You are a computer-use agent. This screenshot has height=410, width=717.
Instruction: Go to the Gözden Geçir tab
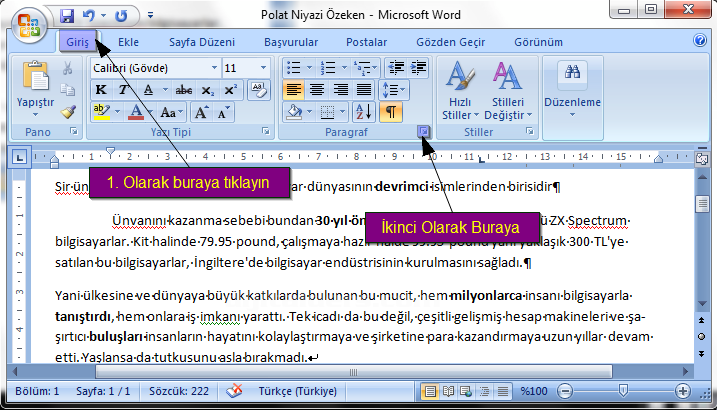click(450, 42)
